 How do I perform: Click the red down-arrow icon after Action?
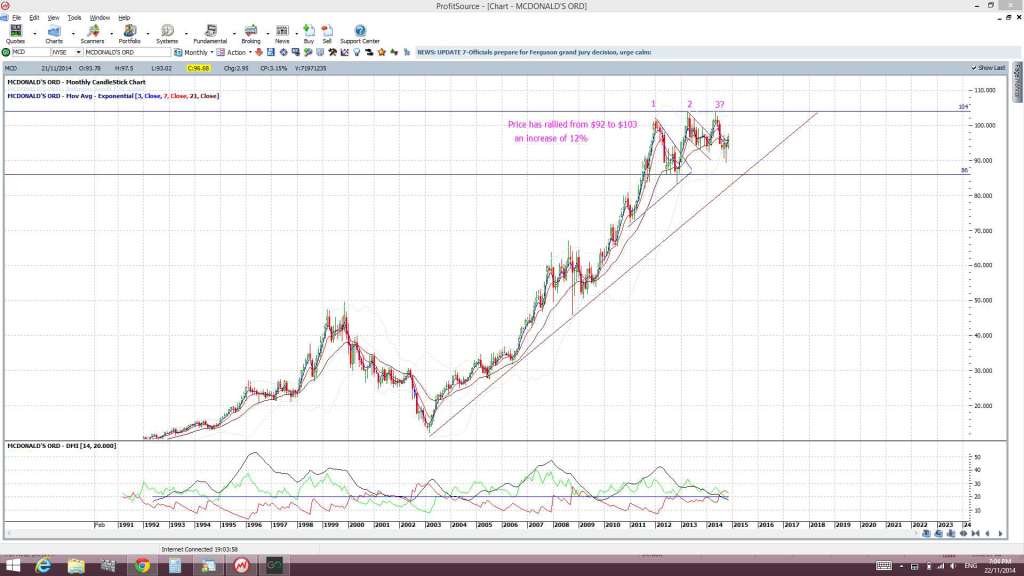click(259, 52)
